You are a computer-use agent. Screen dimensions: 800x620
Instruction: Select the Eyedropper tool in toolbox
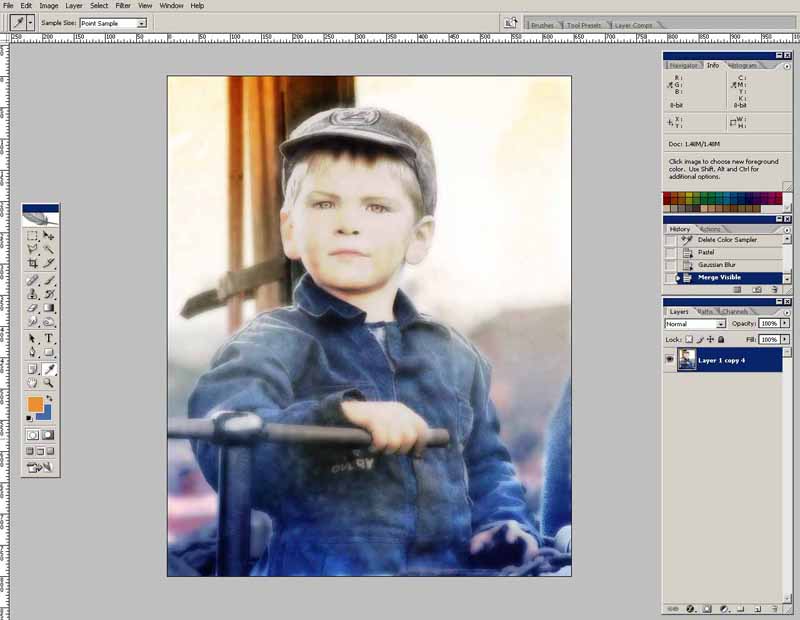49,368
